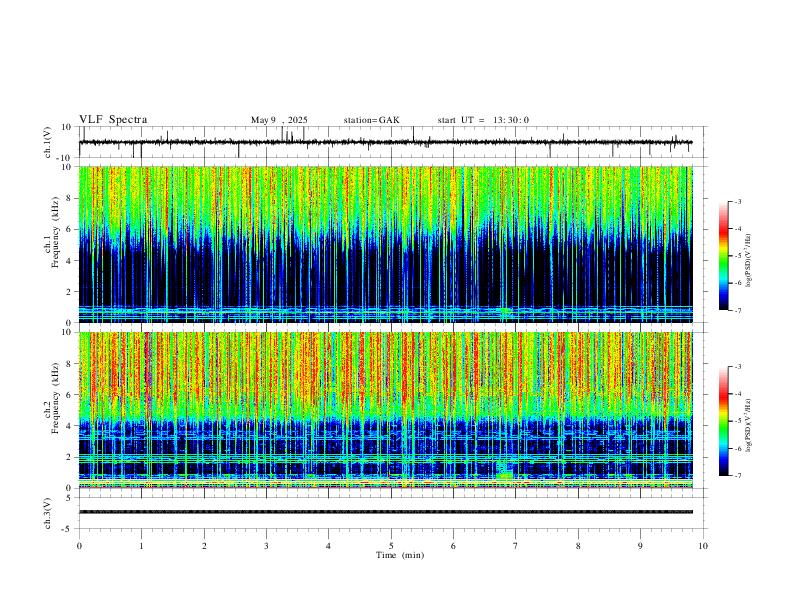
Task: Click the 'station=GAK' label
Action: pyautogui.click(x=371, y=120)
